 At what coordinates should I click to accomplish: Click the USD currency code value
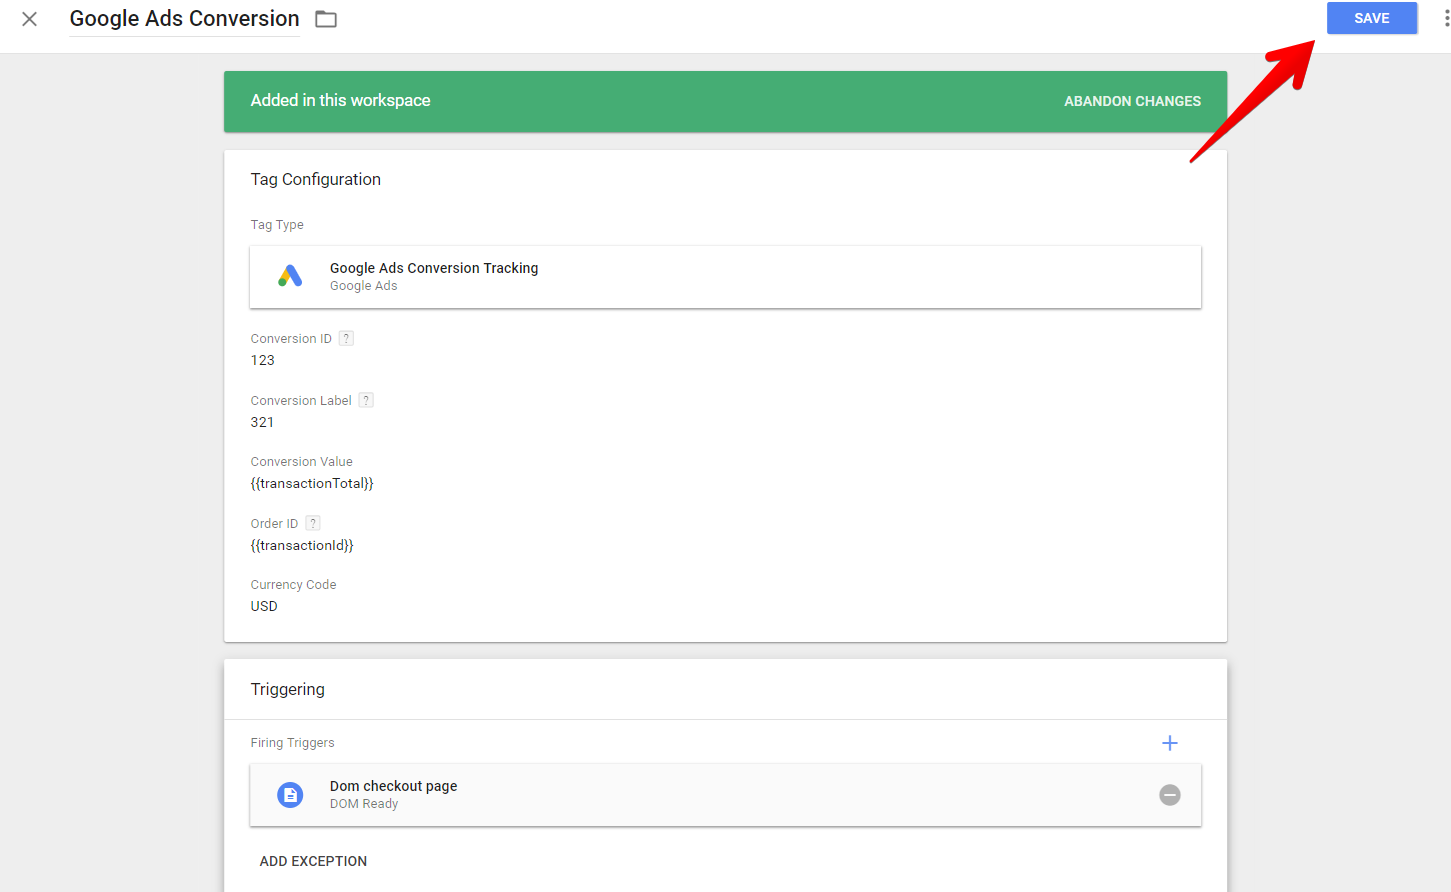coord(264,606)
